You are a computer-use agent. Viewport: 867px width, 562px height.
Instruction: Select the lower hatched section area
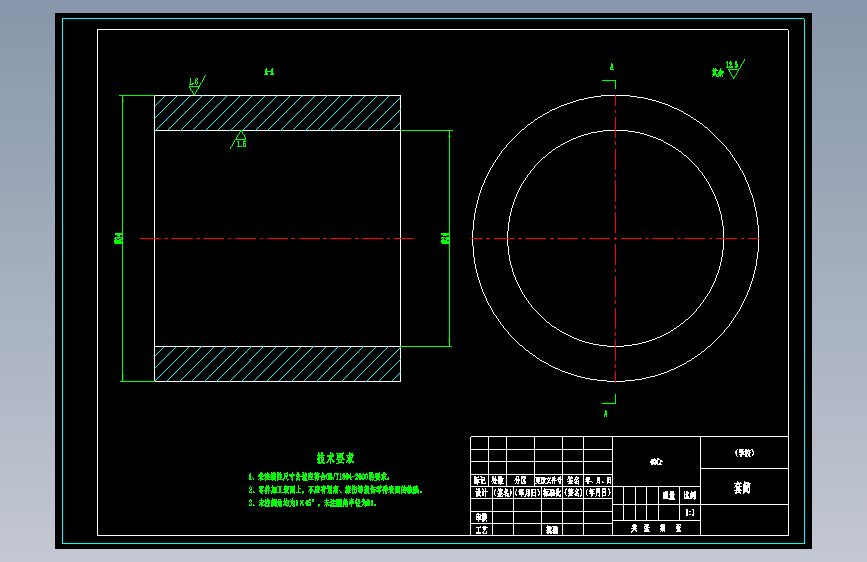278,364
